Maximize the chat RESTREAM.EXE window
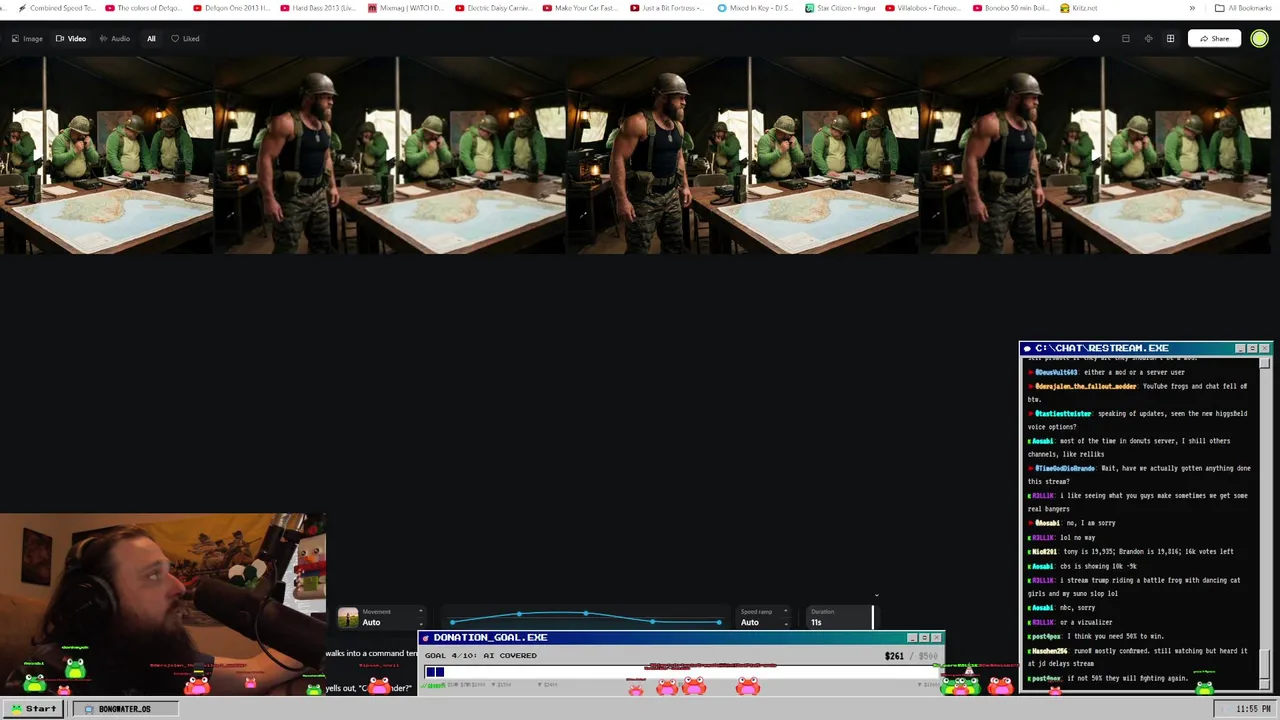The width and height of the screenshot is (1280, 720). 1252,348
